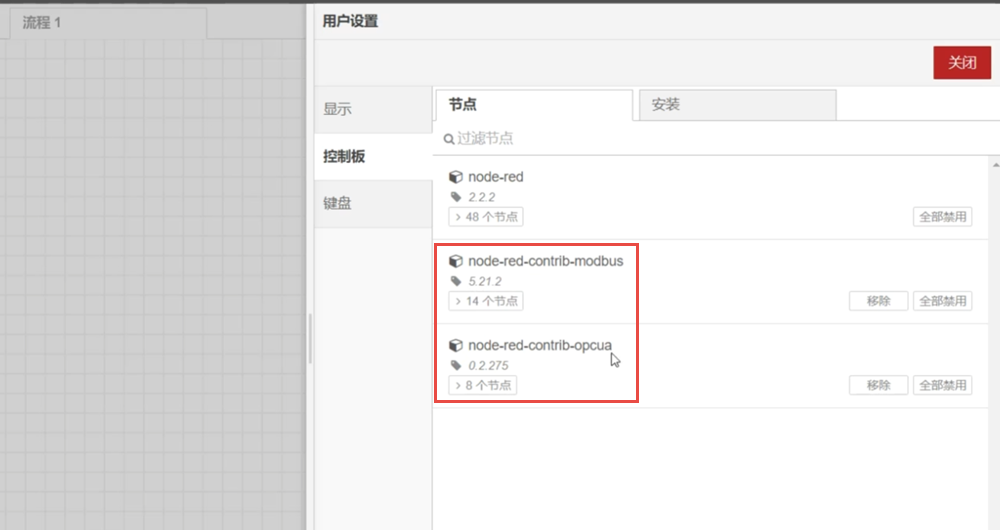Click the node-red-contrib-modbus package name

(x=546, y=261)
